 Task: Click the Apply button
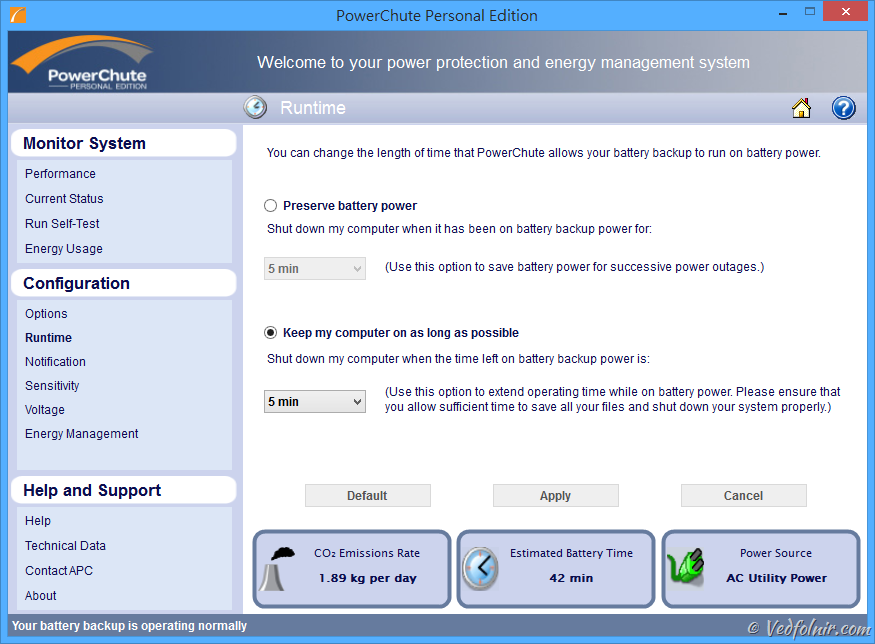[555, 496]
